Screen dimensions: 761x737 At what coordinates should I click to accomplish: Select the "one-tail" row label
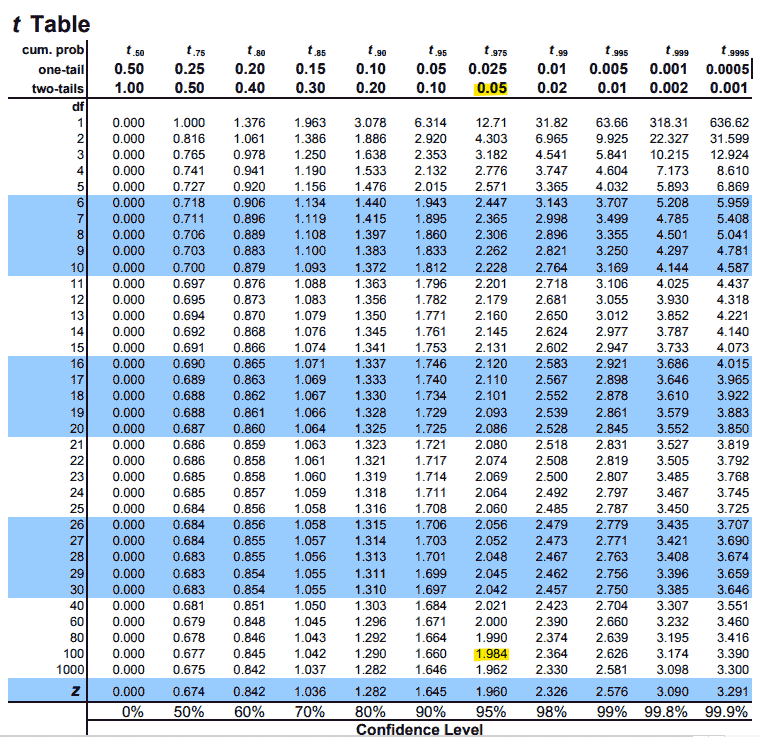(x=61, y=70)
